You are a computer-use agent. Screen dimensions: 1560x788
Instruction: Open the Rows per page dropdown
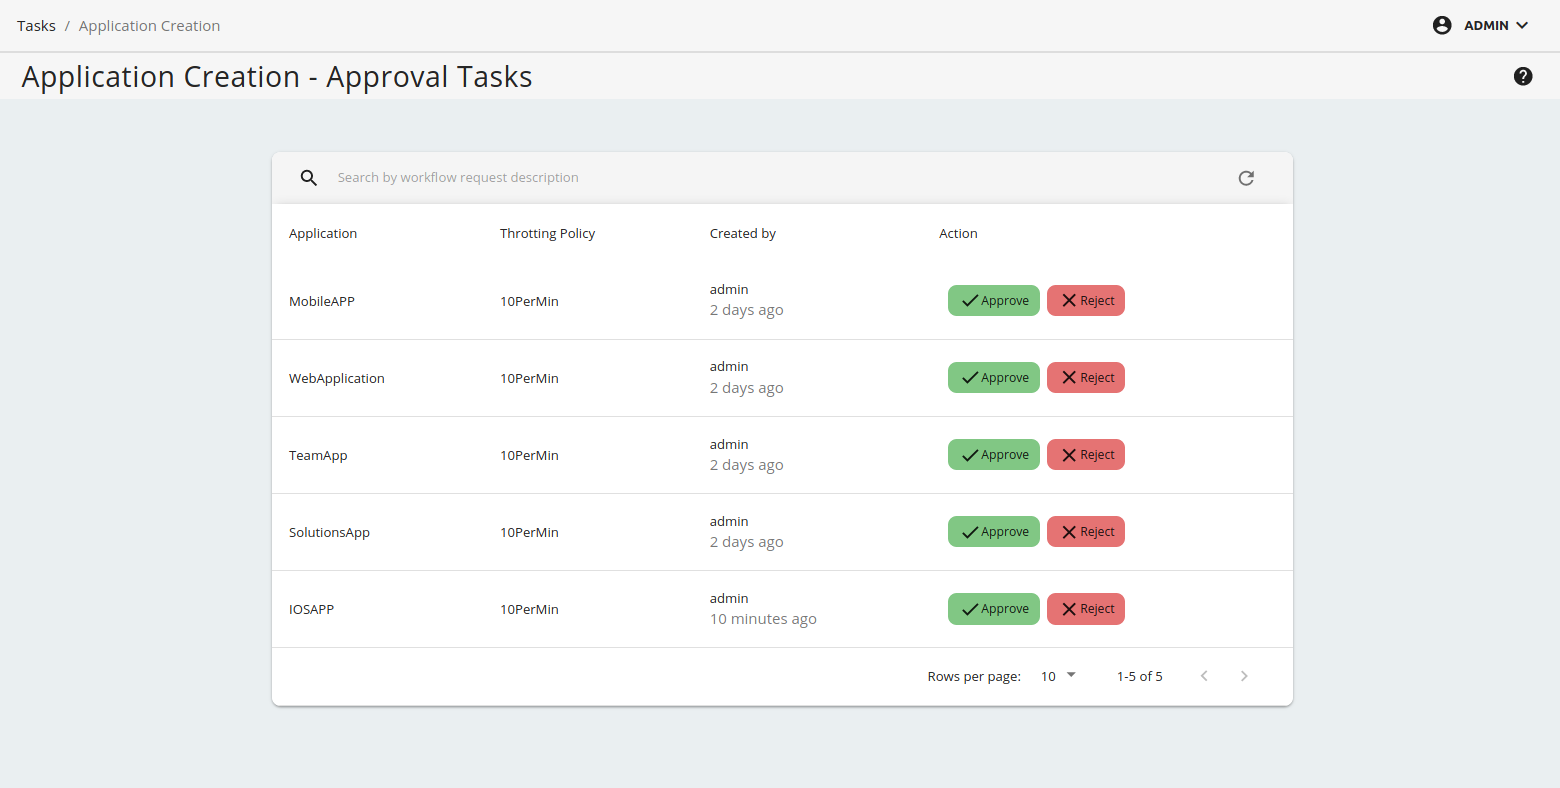coord(1058,676)
